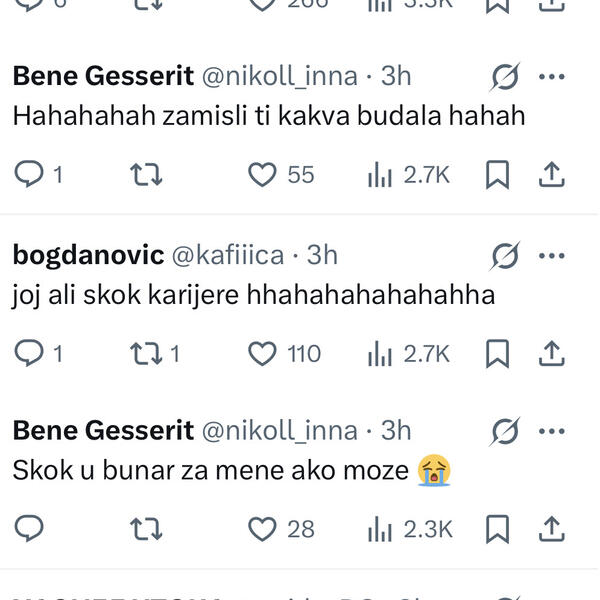Like the tweet with 55 likes
The image size is (600, 600).
point(262,175)
